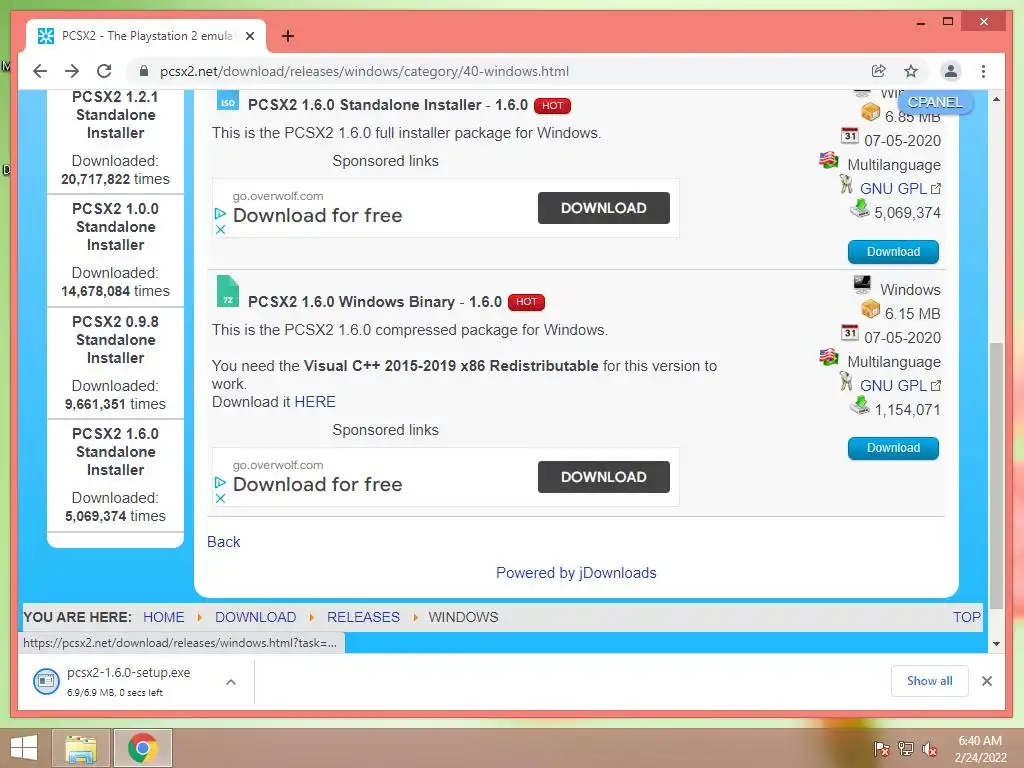1024x768 pixels.
Task: Click the blue Download button for Windows Binary
Action: click(893, 448)
